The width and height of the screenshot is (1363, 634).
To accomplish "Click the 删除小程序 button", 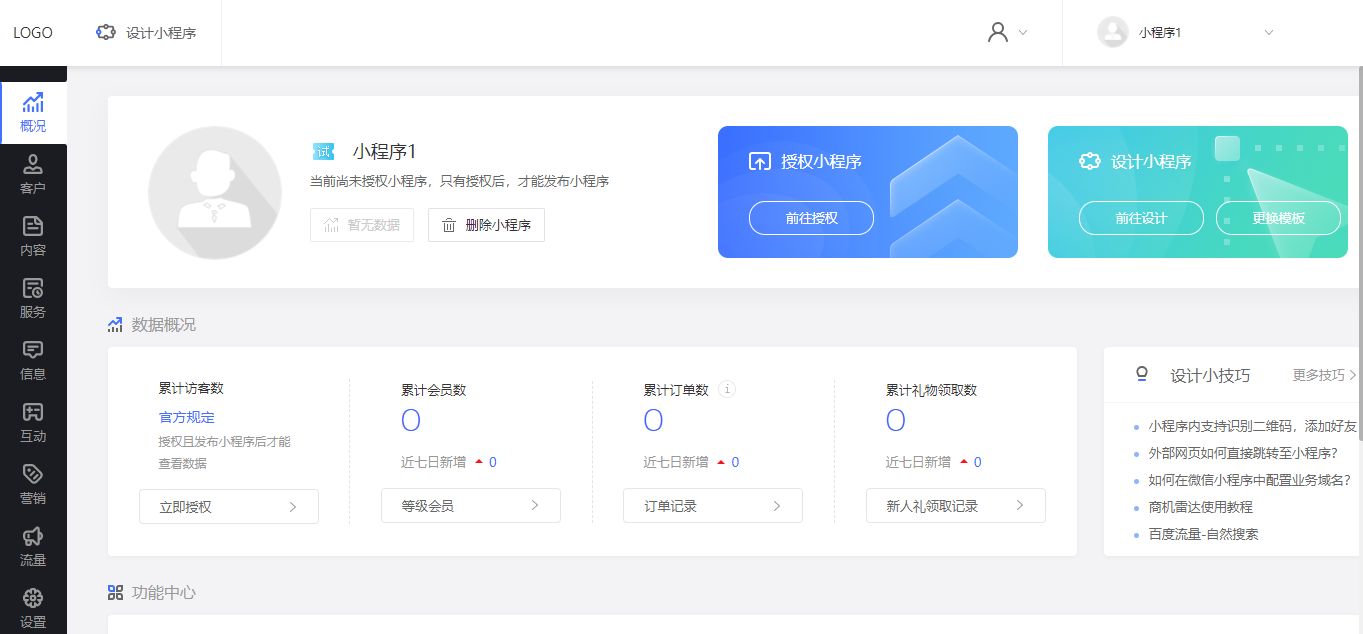I will tap(486, 225).
